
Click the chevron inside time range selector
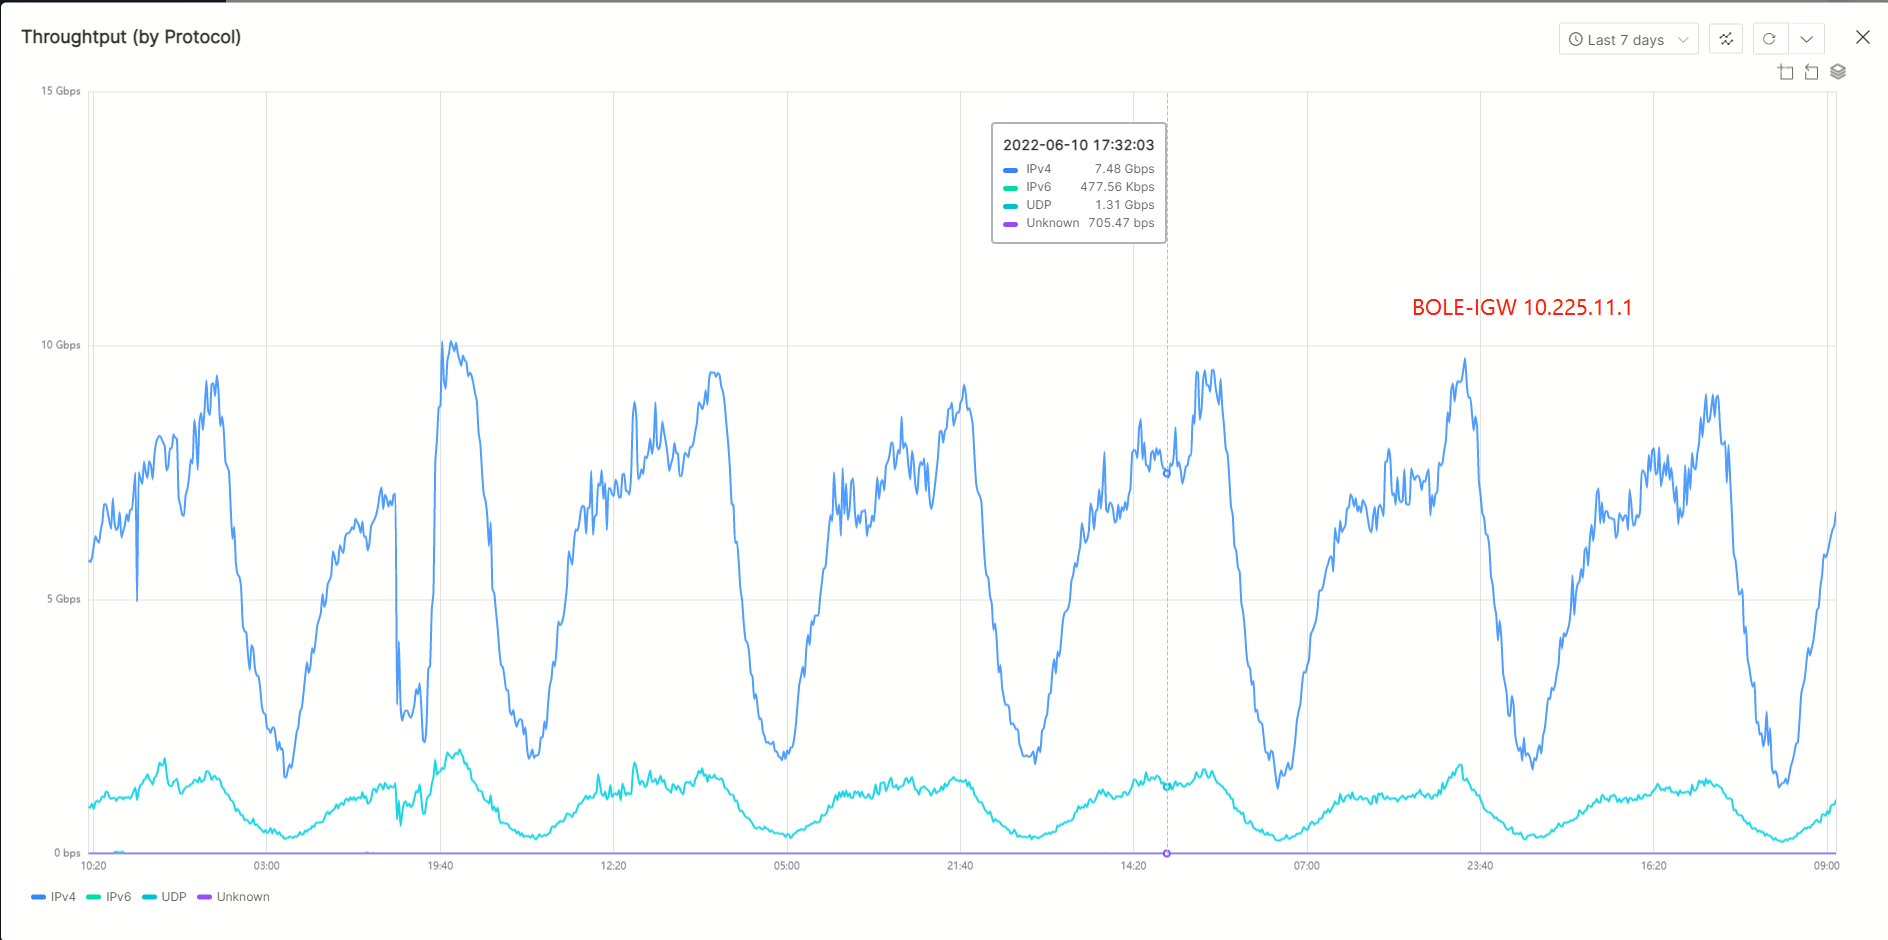[1683, 40]
